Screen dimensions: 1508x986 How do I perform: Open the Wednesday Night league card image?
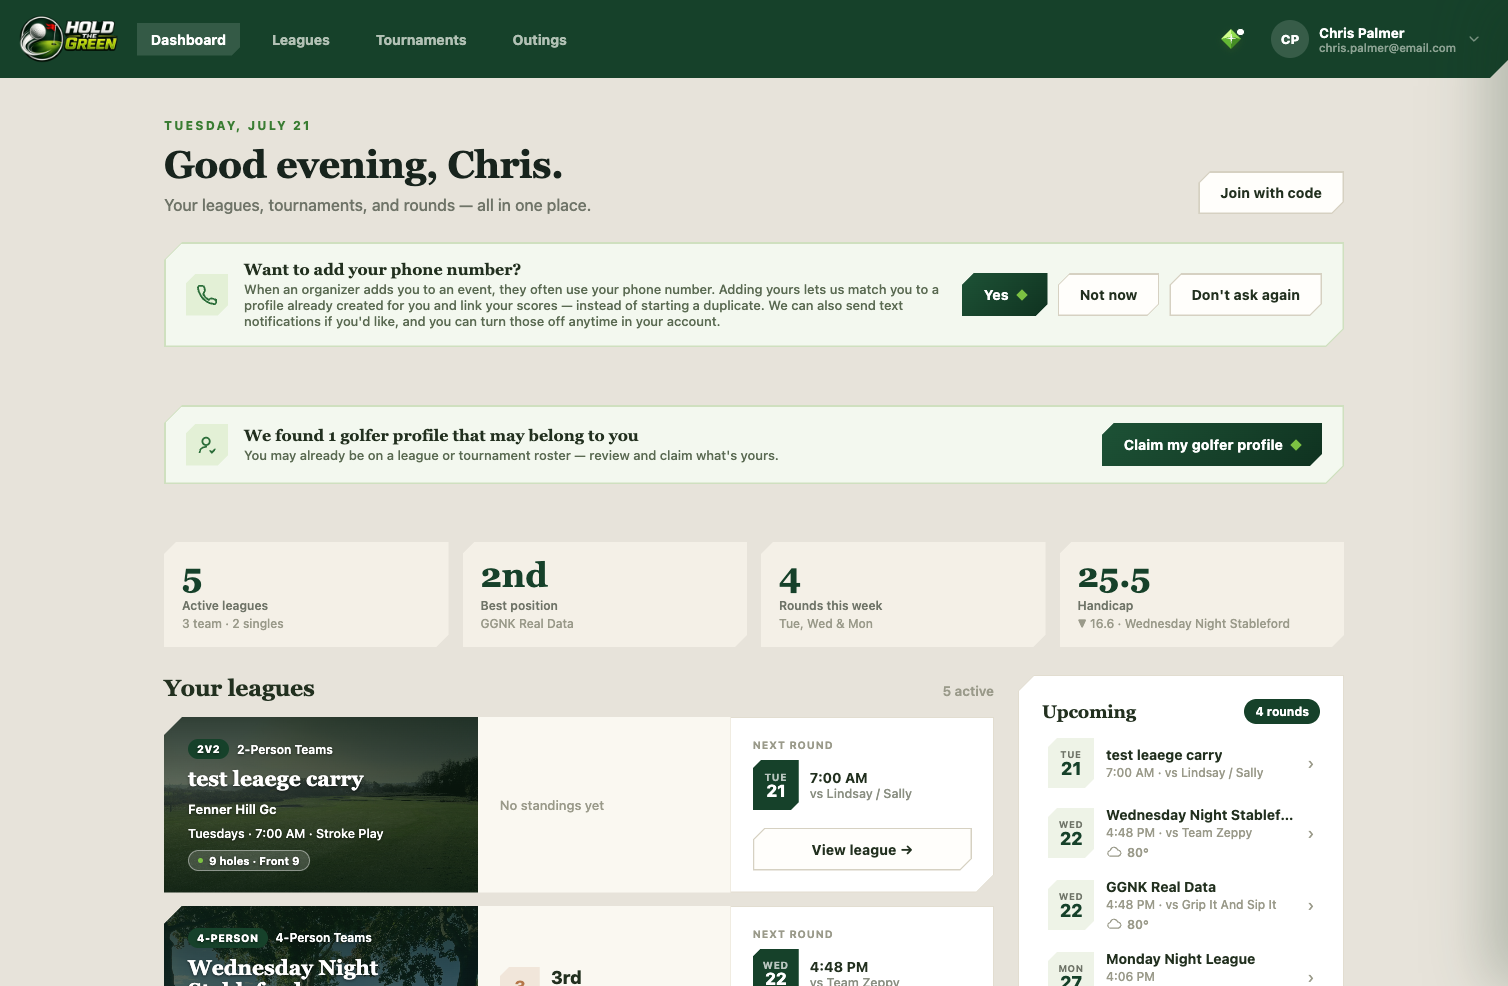321,946
